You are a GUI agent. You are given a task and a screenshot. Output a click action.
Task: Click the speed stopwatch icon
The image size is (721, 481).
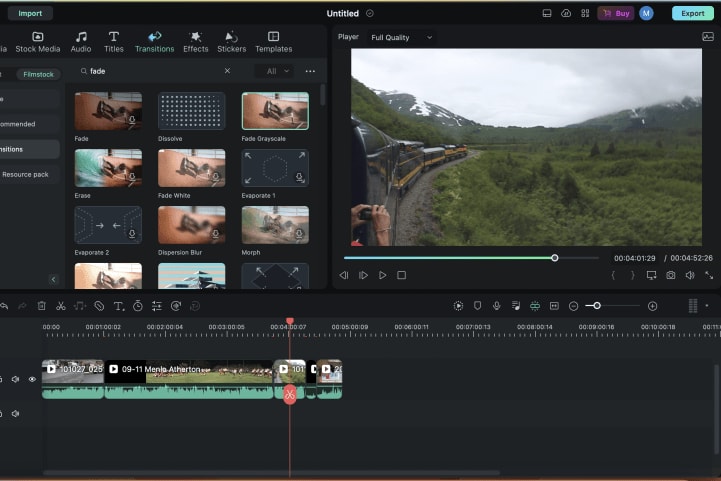coord(137,306)
